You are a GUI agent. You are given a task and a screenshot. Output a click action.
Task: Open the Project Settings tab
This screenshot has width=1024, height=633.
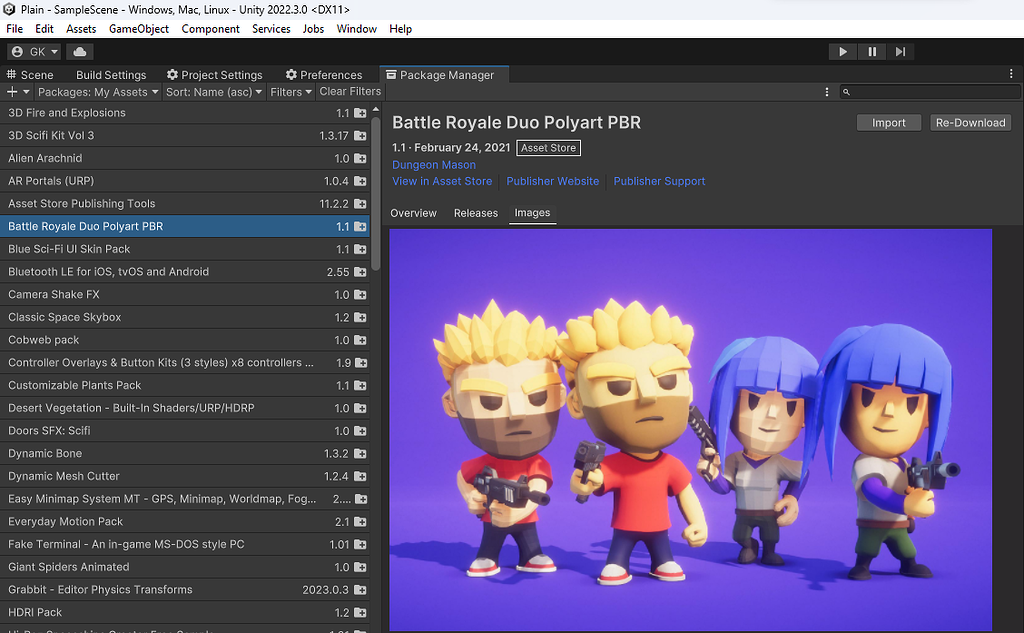tap(214, 75)
